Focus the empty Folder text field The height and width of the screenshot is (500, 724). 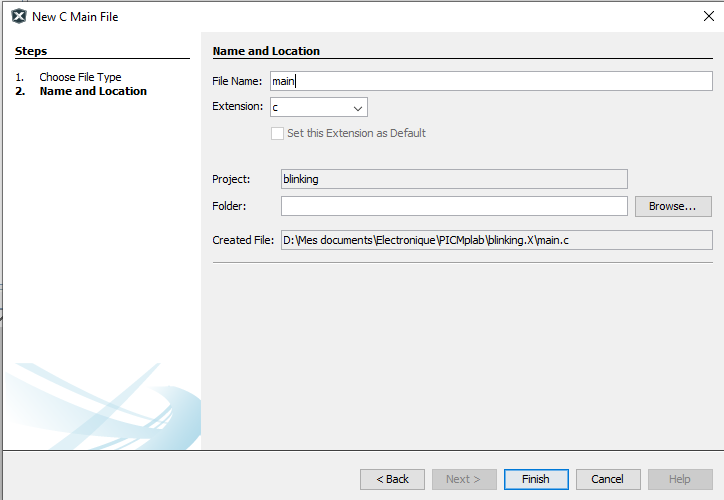pyautogui.click(x=454, y=206)
